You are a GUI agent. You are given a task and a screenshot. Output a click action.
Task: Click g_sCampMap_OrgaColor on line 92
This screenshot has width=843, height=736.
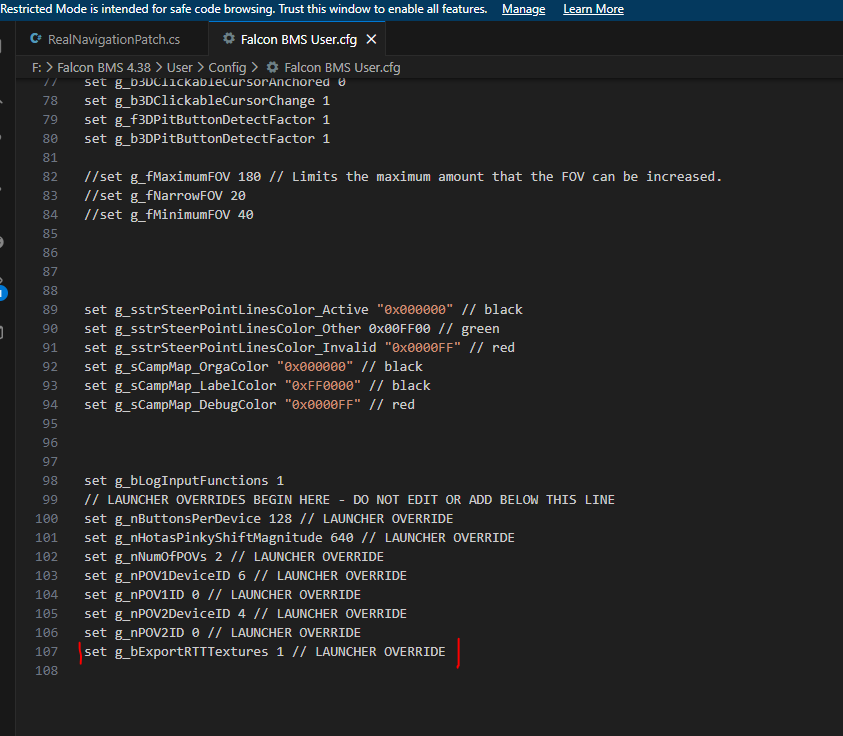191,367
